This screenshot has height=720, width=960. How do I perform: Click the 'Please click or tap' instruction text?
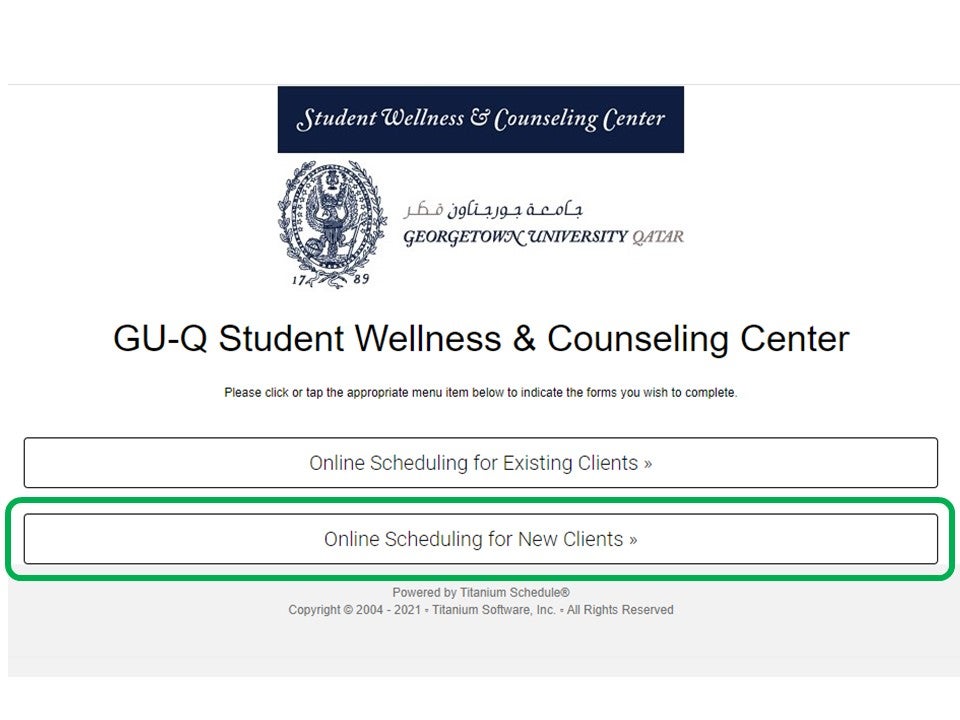481,392
